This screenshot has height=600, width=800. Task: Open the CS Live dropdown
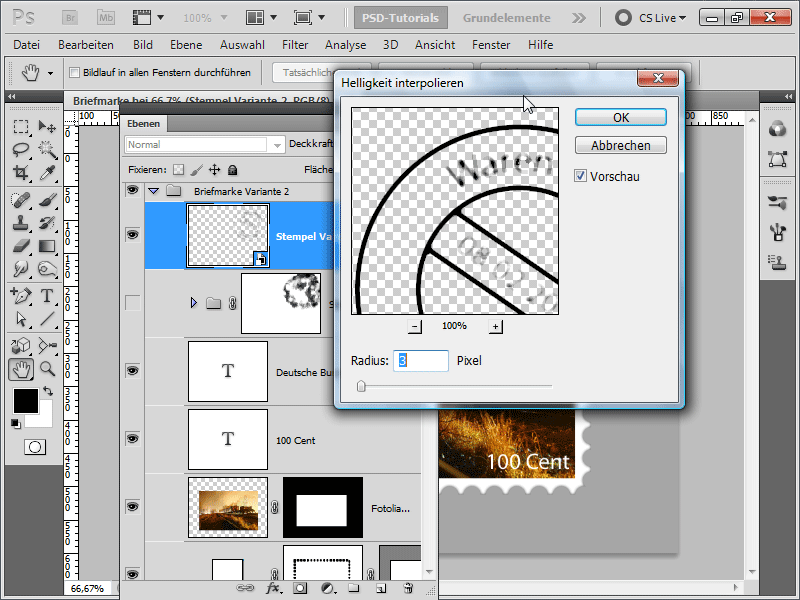662,18
